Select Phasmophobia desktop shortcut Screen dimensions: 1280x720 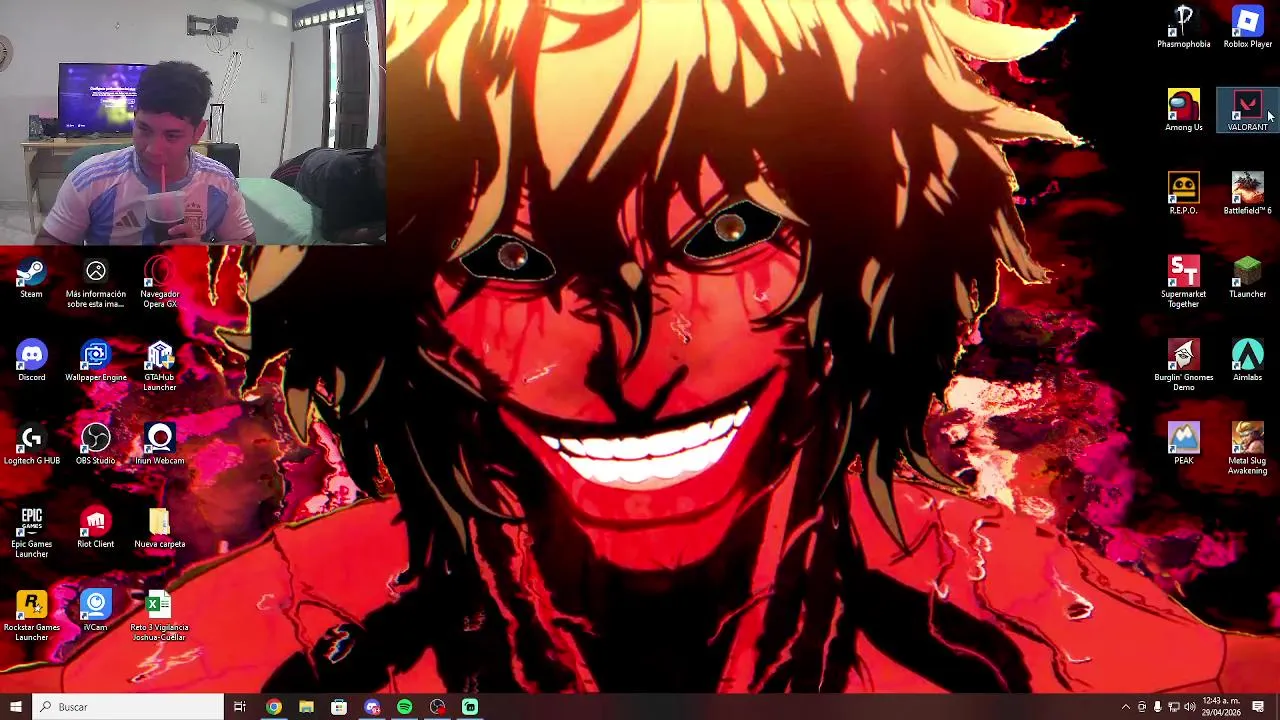point(1184,27)
